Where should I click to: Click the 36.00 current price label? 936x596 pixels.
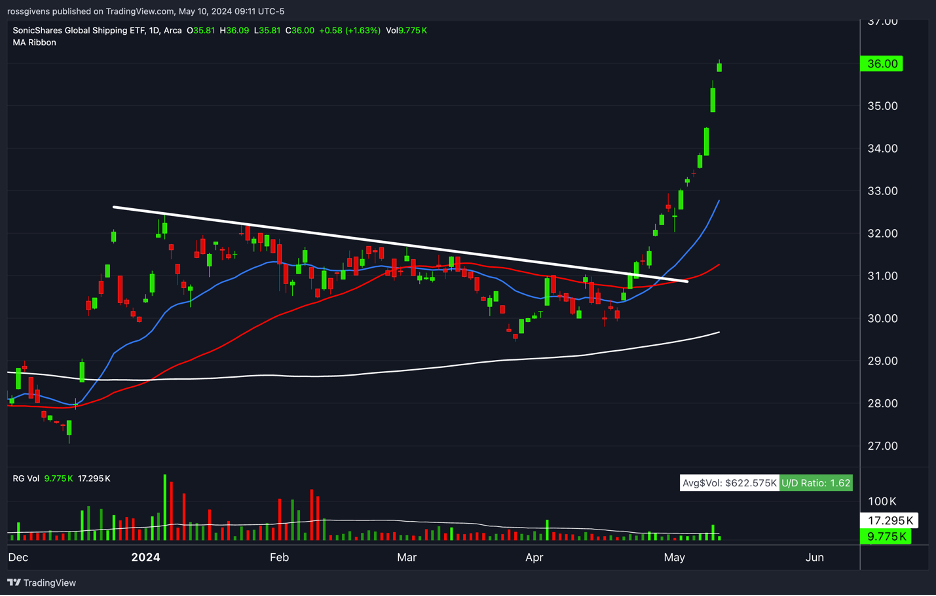click(880, 64)
